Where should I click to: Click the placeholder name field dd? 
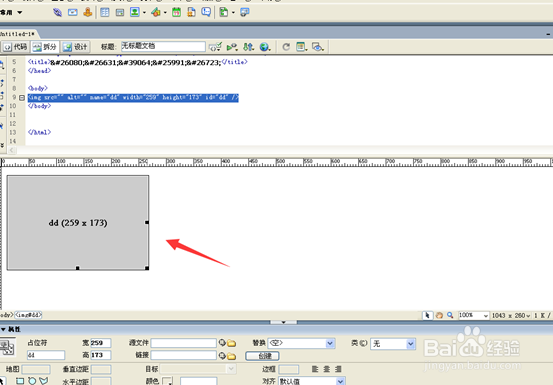46,355
